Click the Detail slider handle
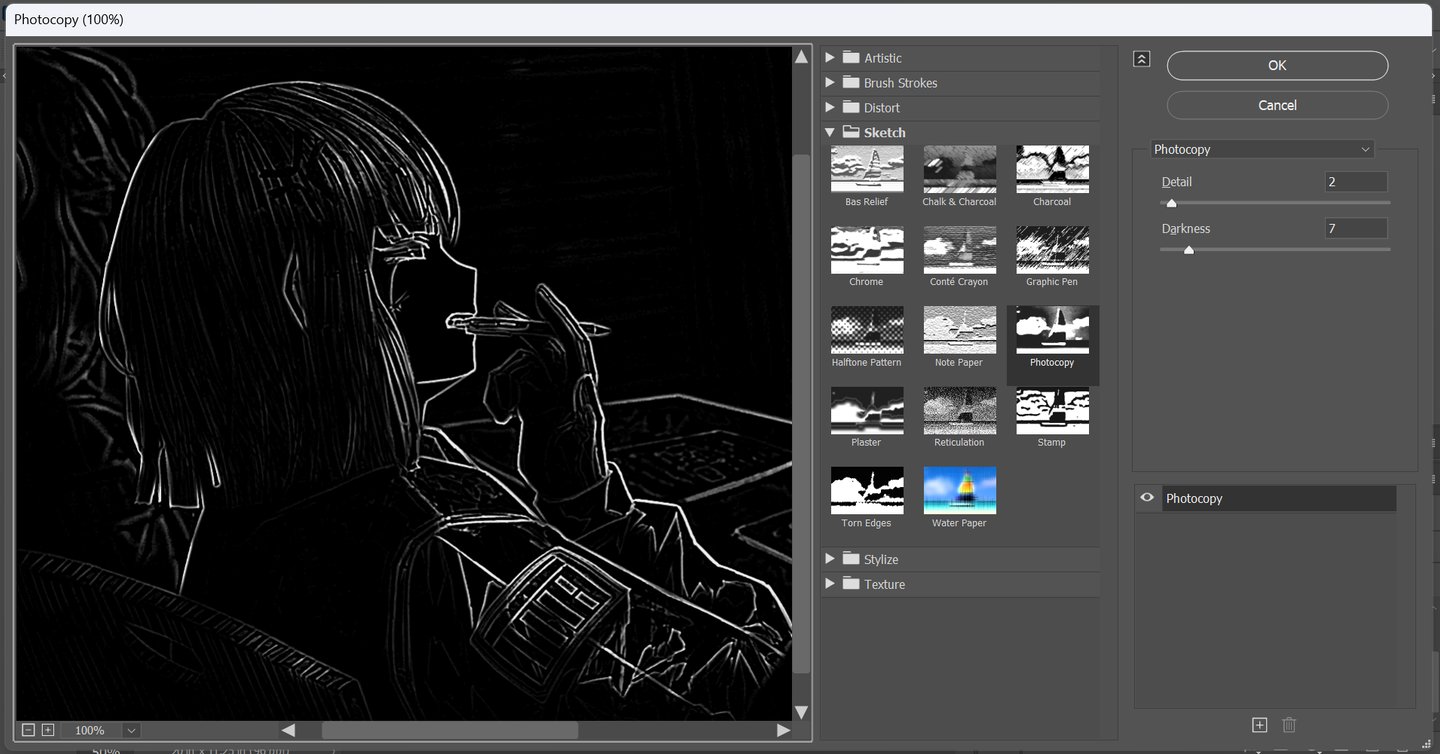1440x754 pixels. coord(1171,203)
